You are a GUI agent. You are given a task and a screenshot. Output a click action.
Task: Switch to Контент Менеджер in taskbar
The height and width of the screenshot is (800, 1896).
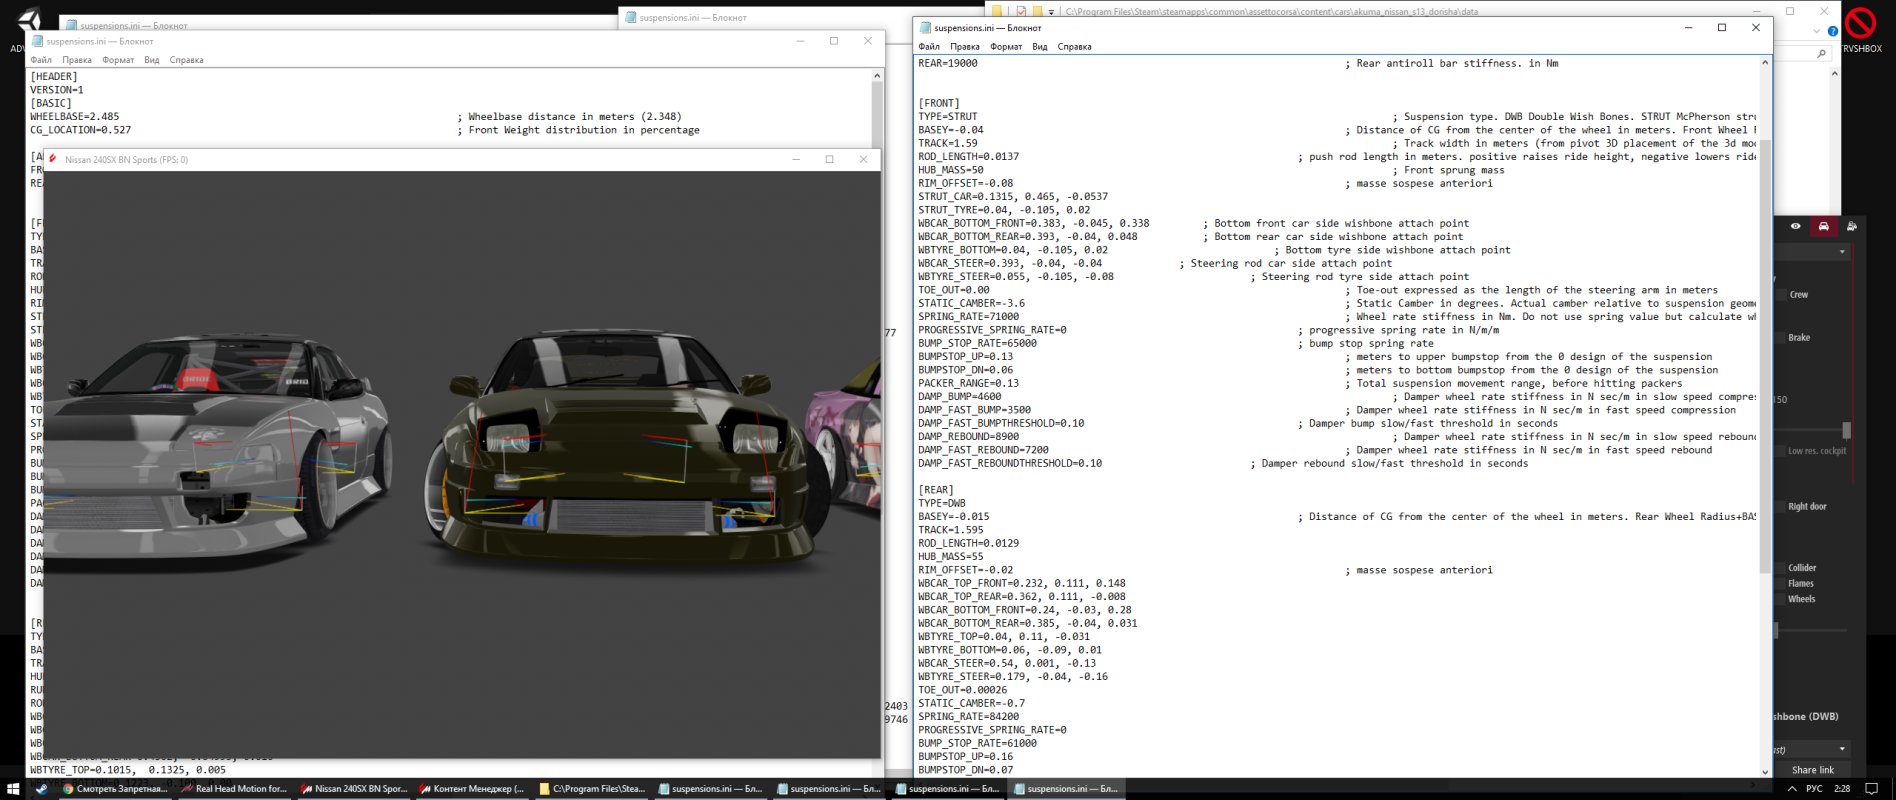[471, 789]
